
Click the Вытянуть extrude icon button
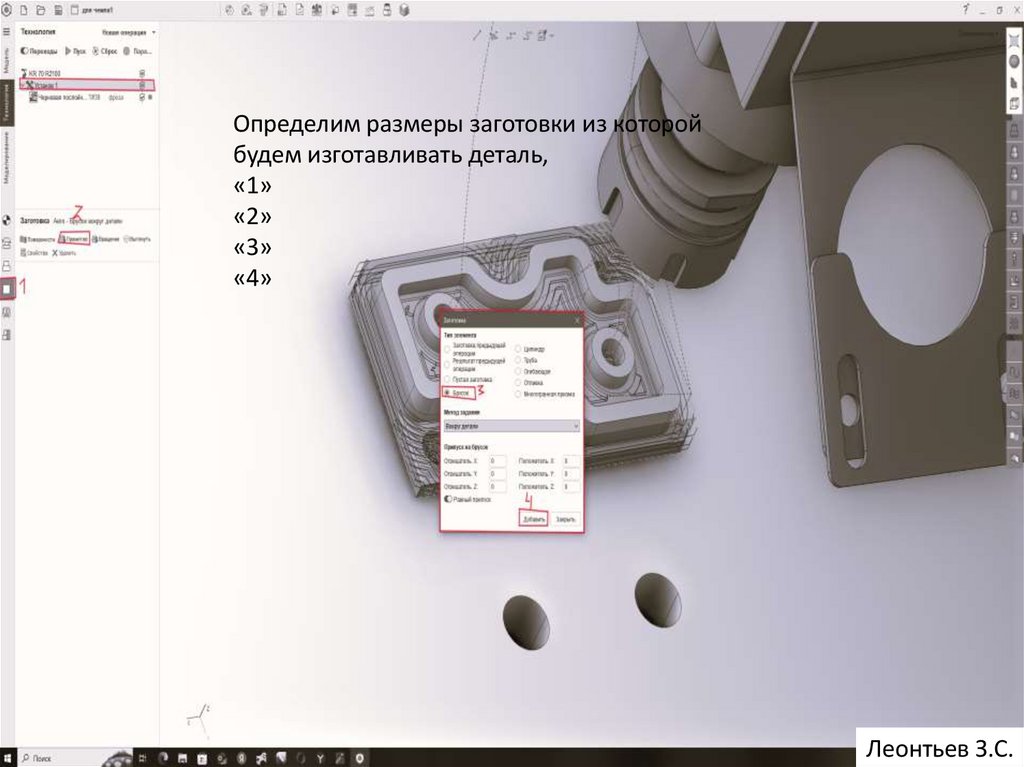tap(137, 239)
